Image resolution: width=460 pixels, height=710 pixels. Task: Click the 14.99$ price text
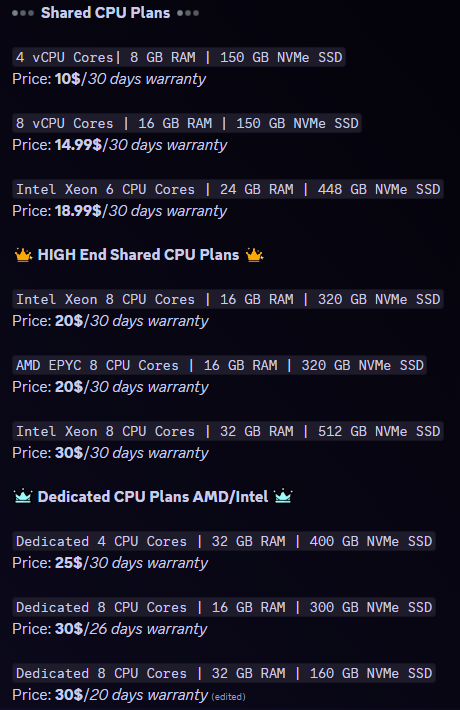pos(78,145)
